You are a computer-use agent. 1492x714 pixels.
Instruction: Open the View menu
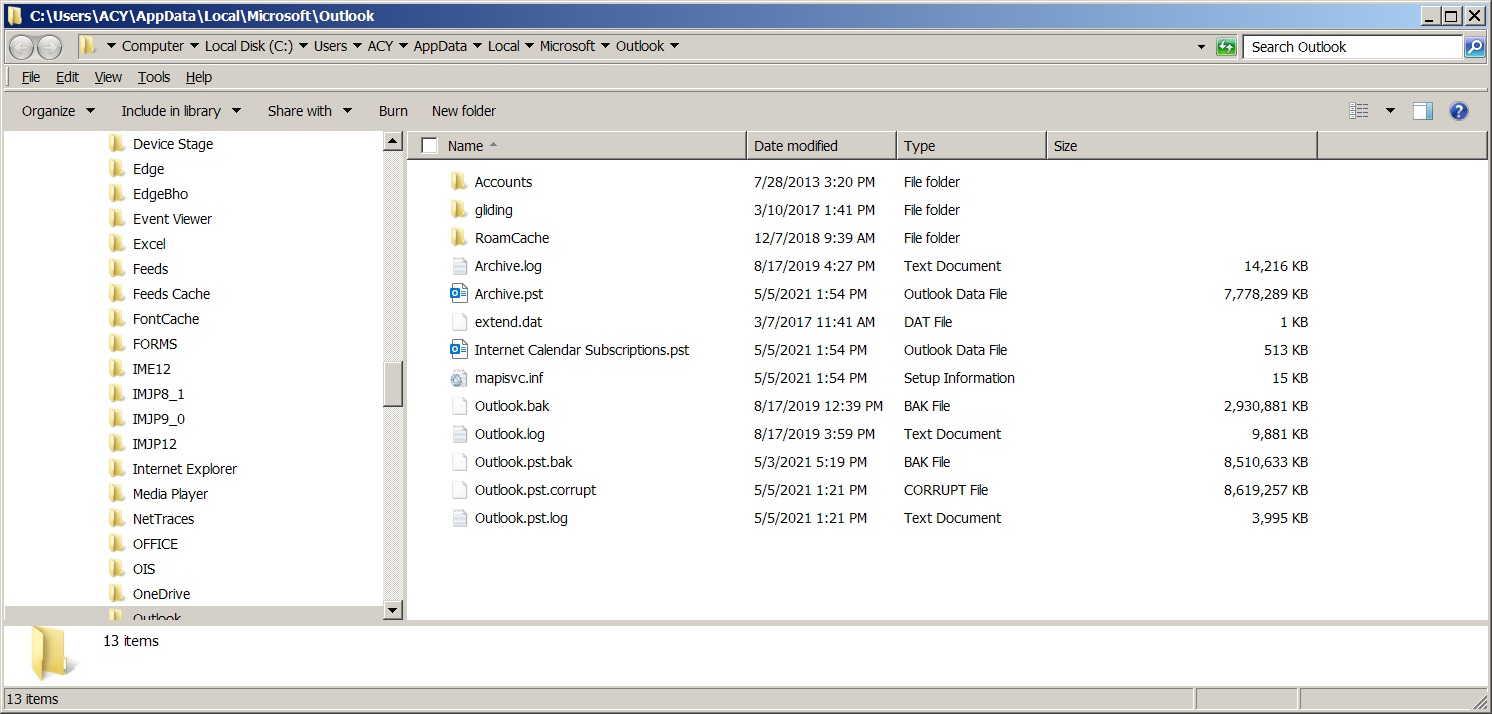(x=108, y=77)
